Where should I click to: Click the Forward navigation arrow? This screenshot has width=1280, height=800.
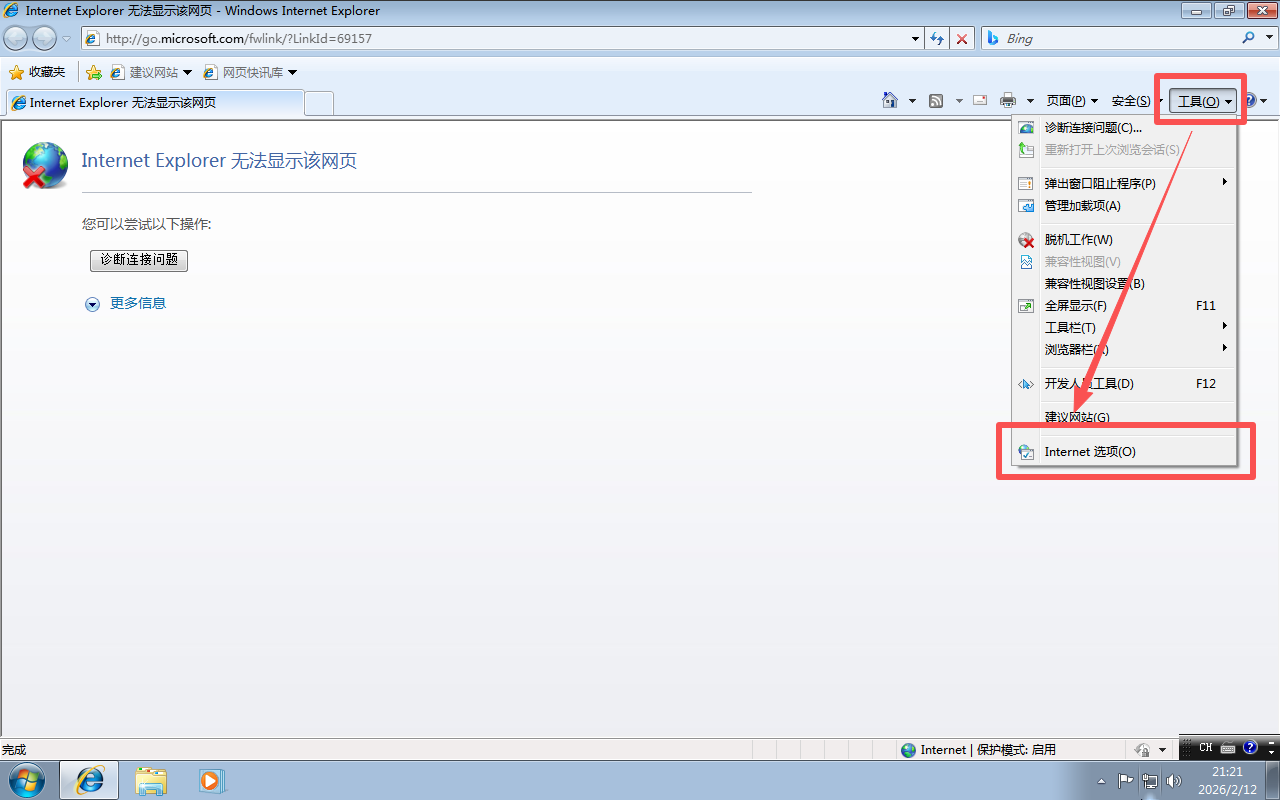[x=45, y=38]
